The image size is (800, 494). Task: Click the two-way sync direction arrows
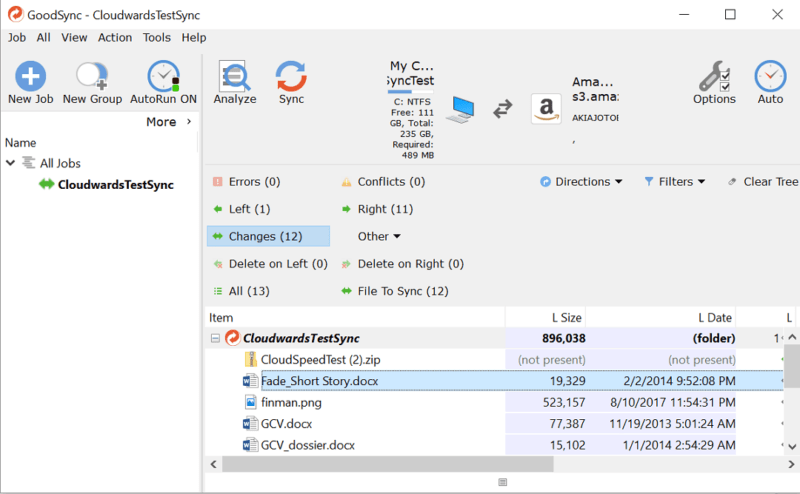point(503,109)
